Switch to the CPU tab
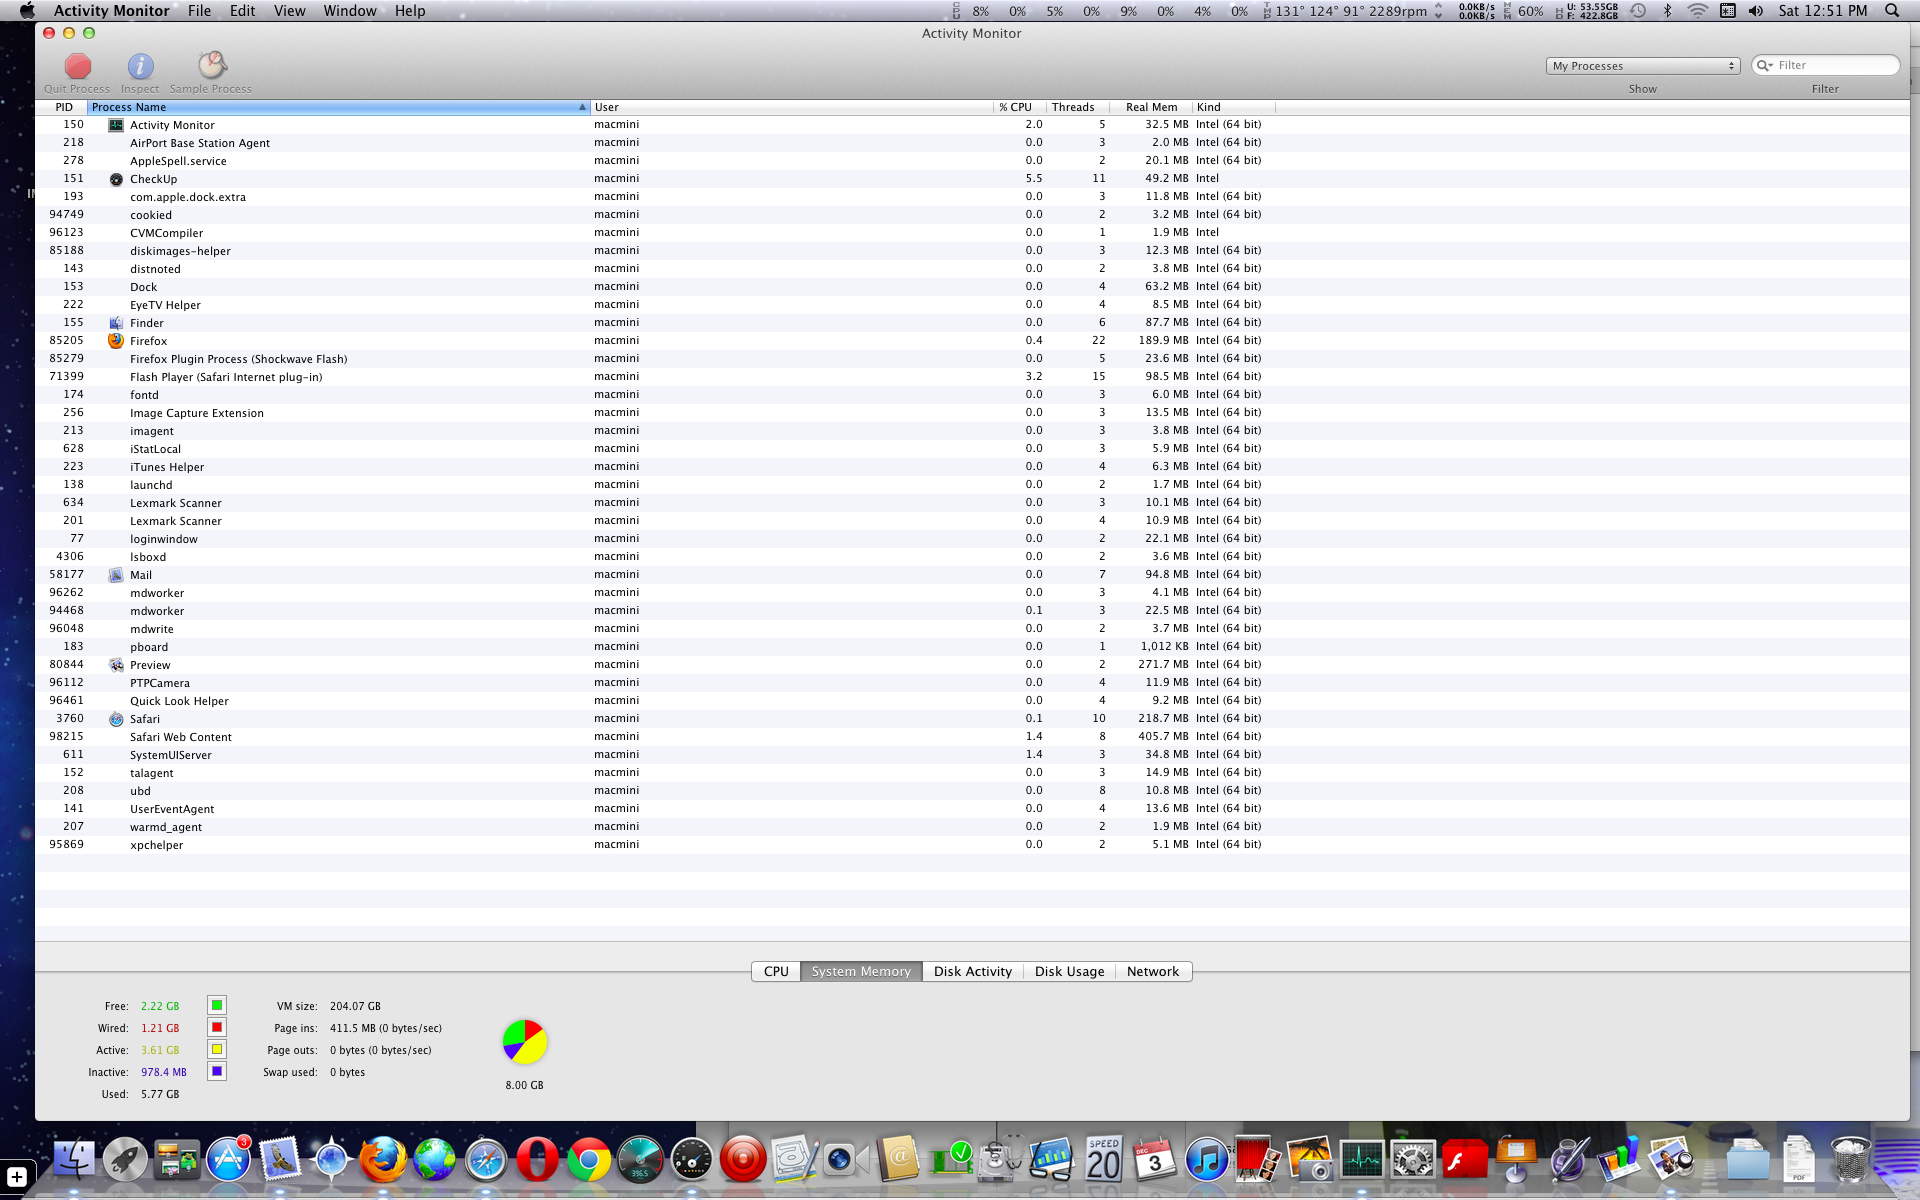1920x1200 pixels. pos(776,971)
